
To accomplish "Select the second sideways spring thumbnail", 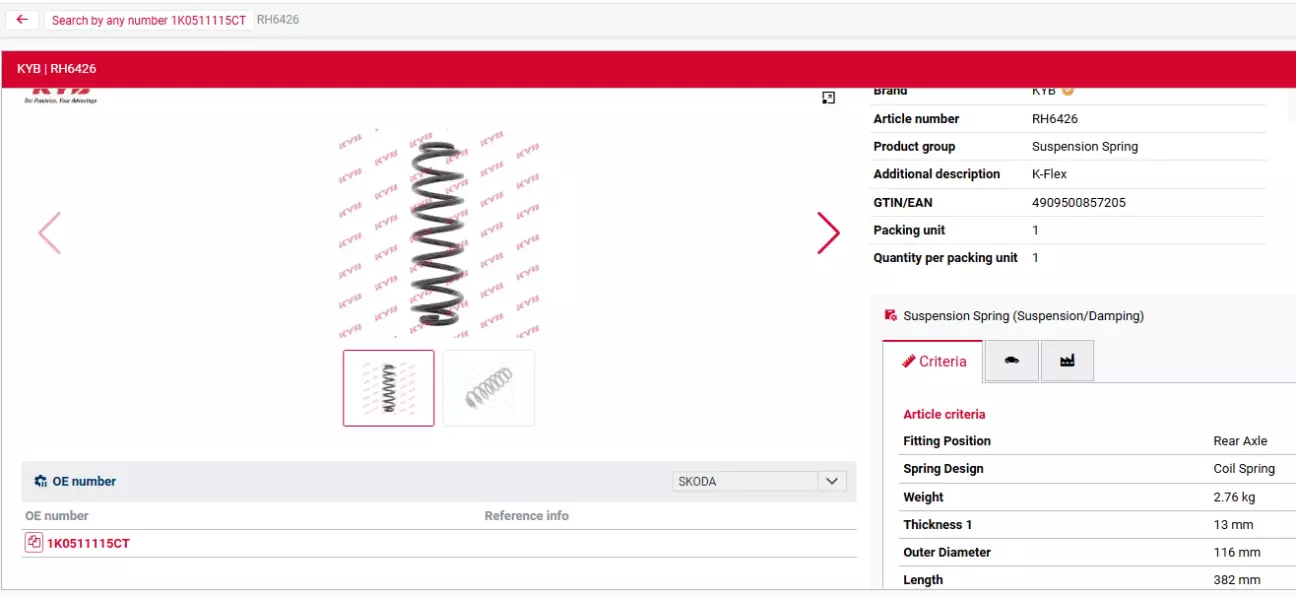I will (x=488, y=388).
